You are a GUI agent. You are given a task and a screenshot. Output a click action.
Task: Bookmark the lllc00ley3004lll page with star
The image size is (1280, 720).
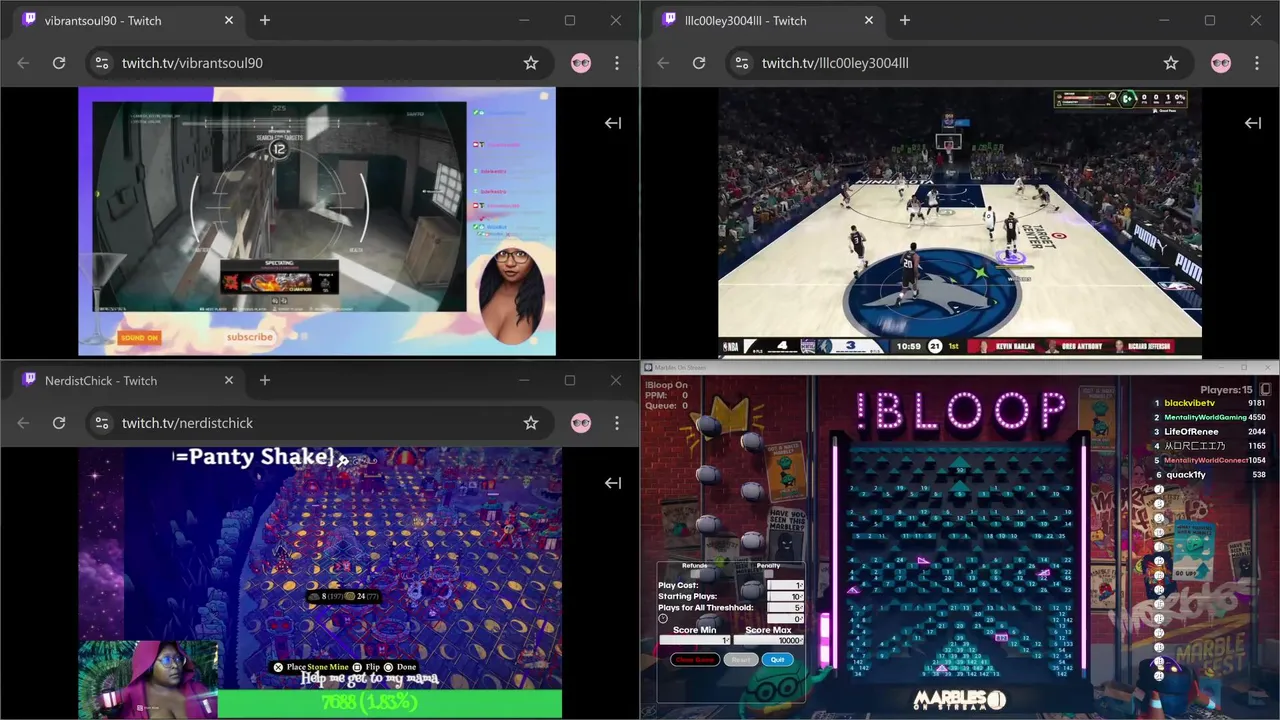[x=1171, y=63]
